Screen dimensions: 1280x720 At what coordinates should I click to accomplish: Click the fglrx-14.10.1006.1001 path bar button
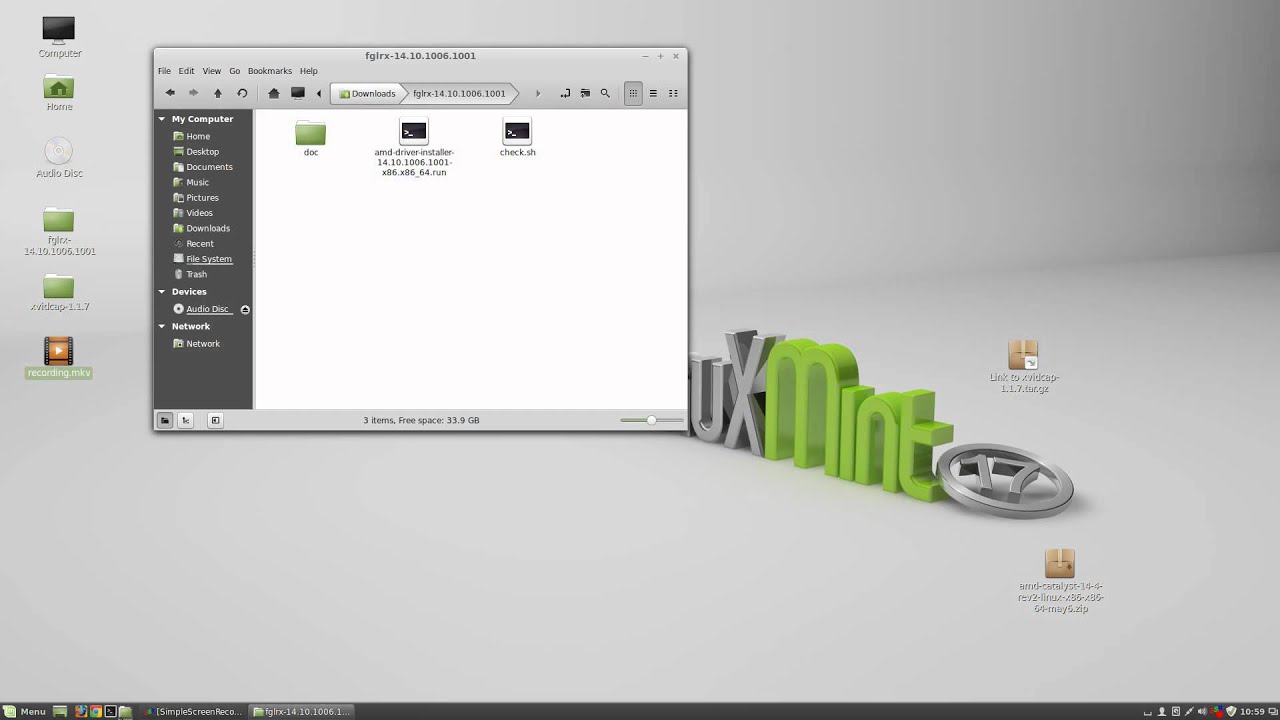click(x=460, y=93)
